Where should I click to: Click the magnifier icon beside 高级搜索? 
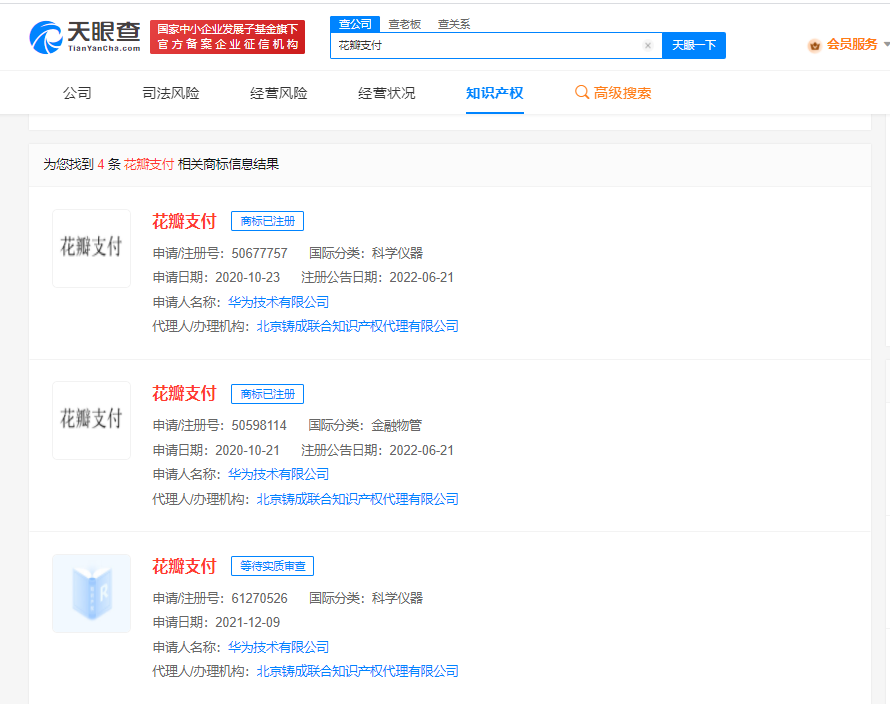tap(580, 91)
